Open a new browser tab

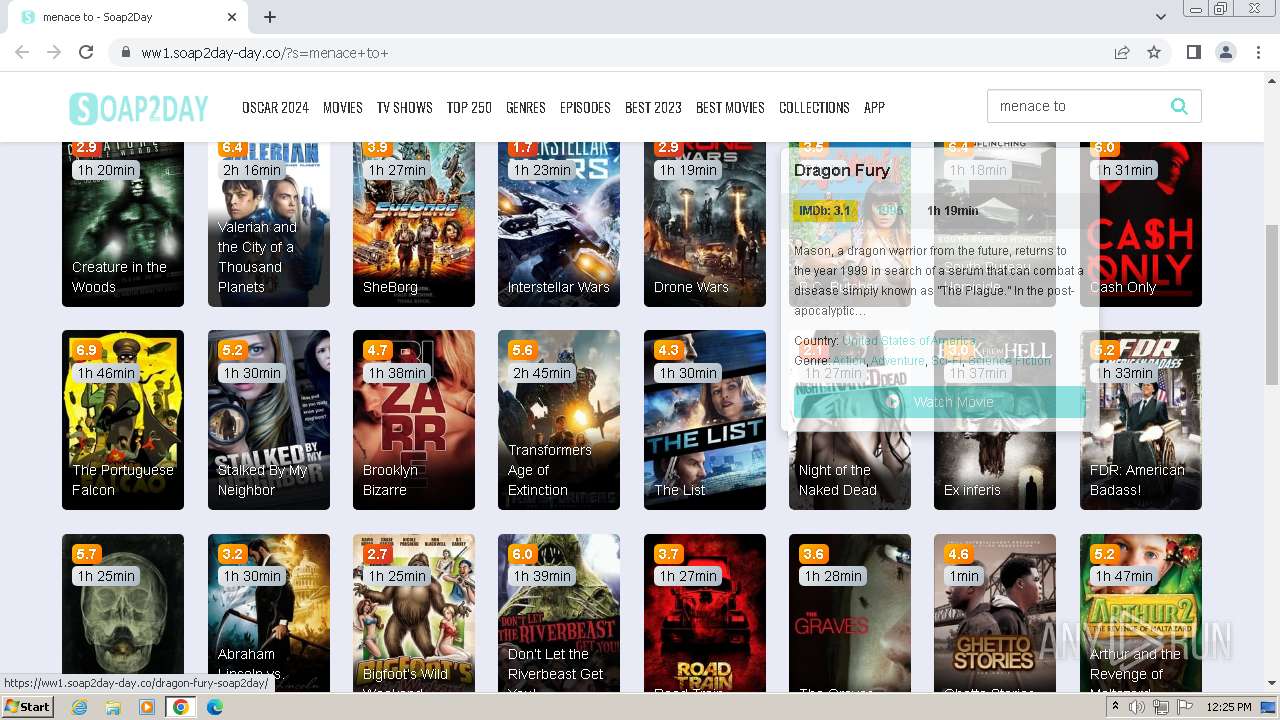(x=270, y=17)
